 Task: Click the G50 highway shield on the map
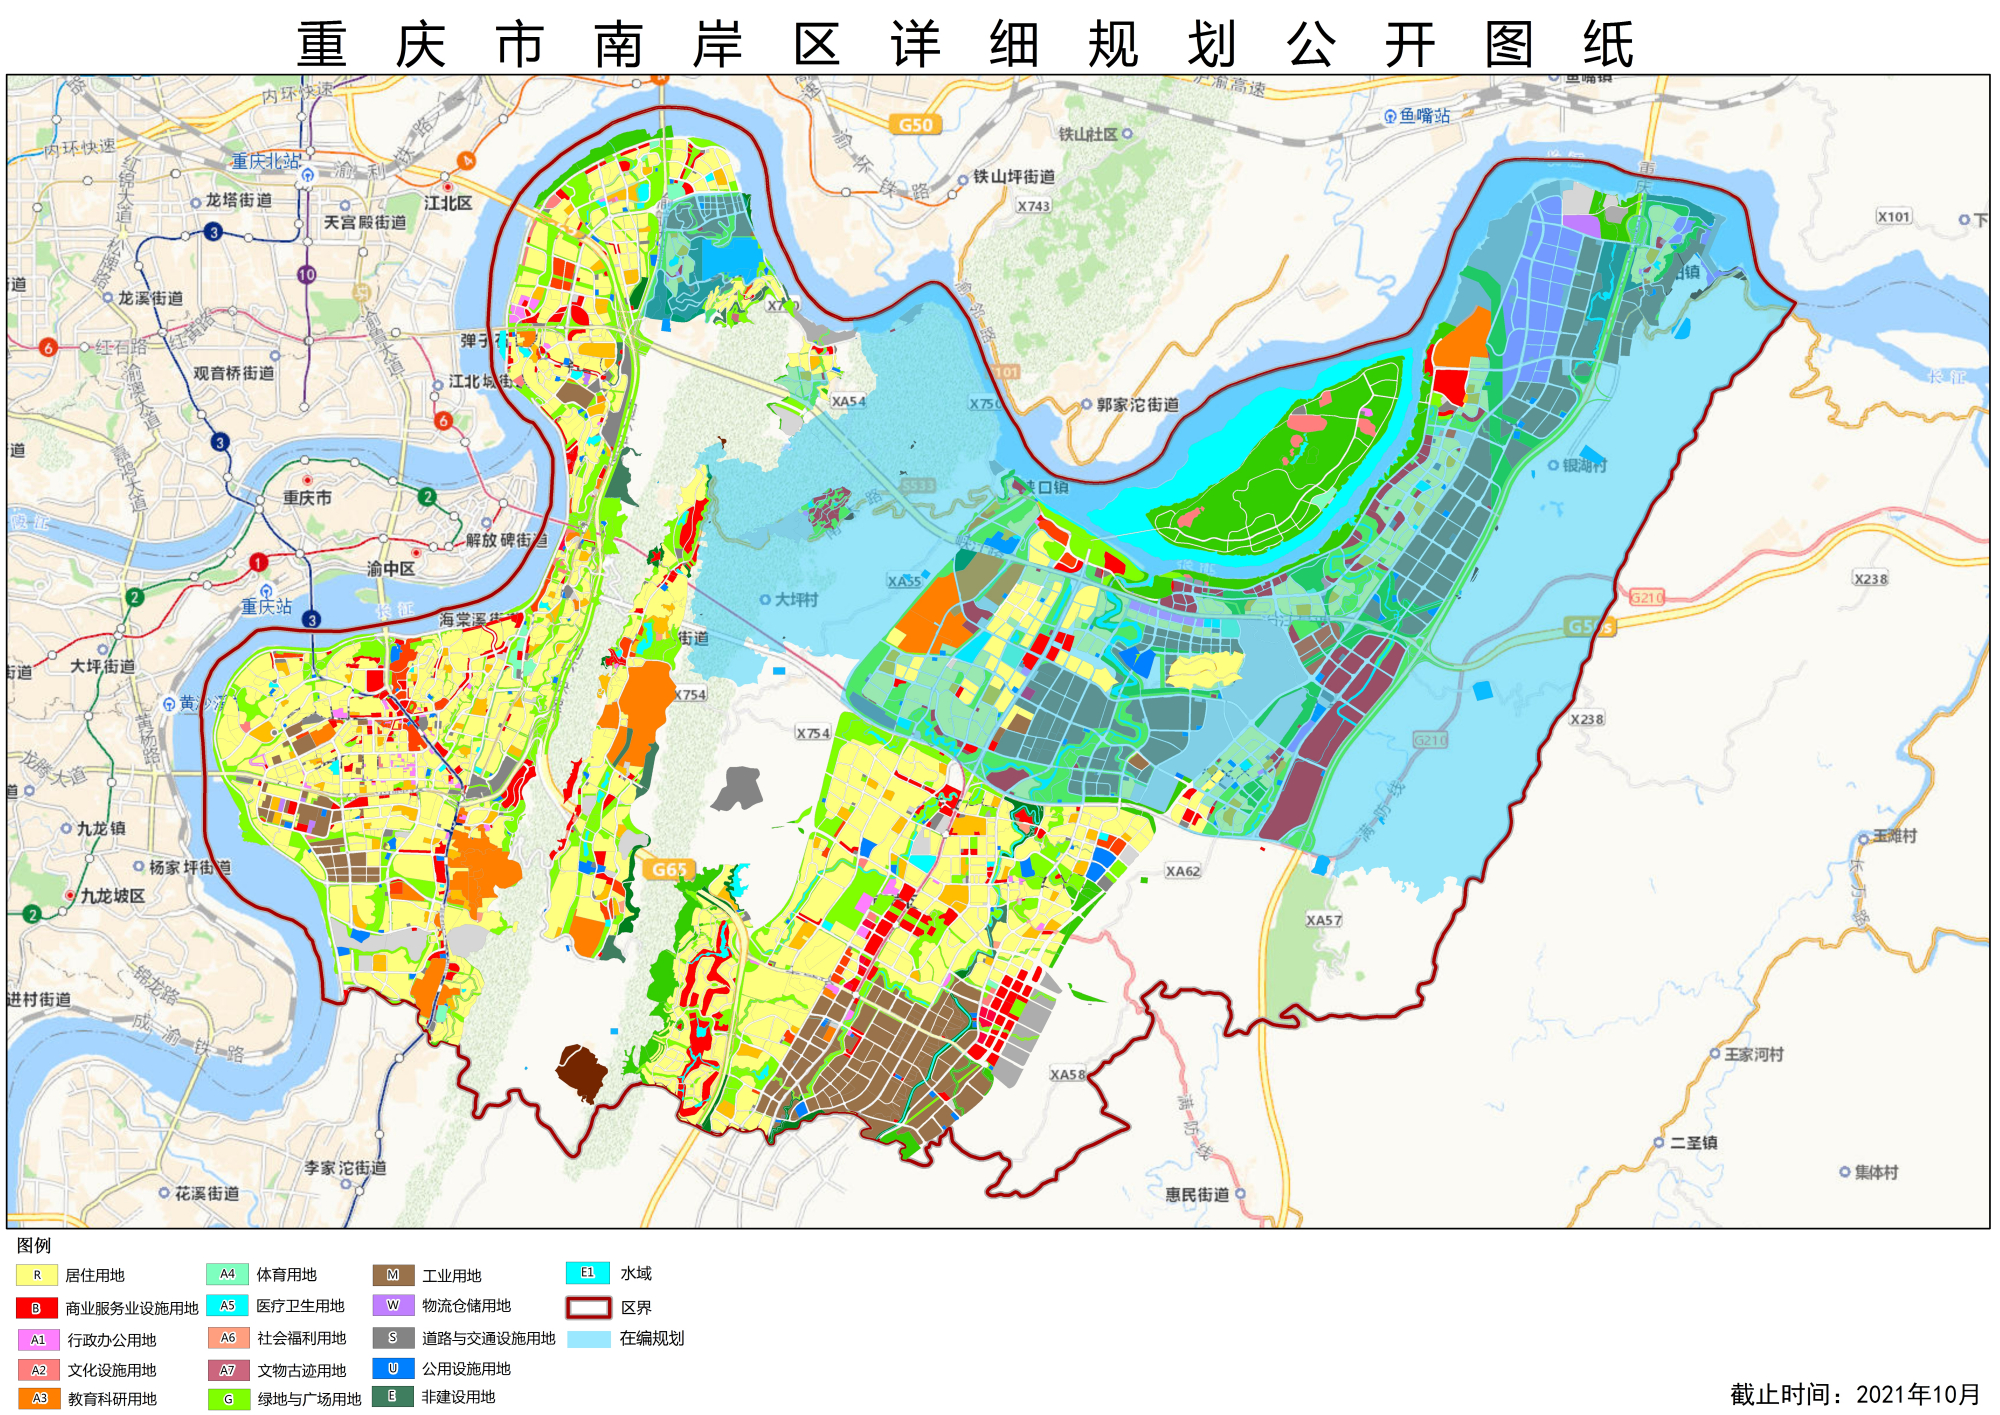[x=915, y=125]
